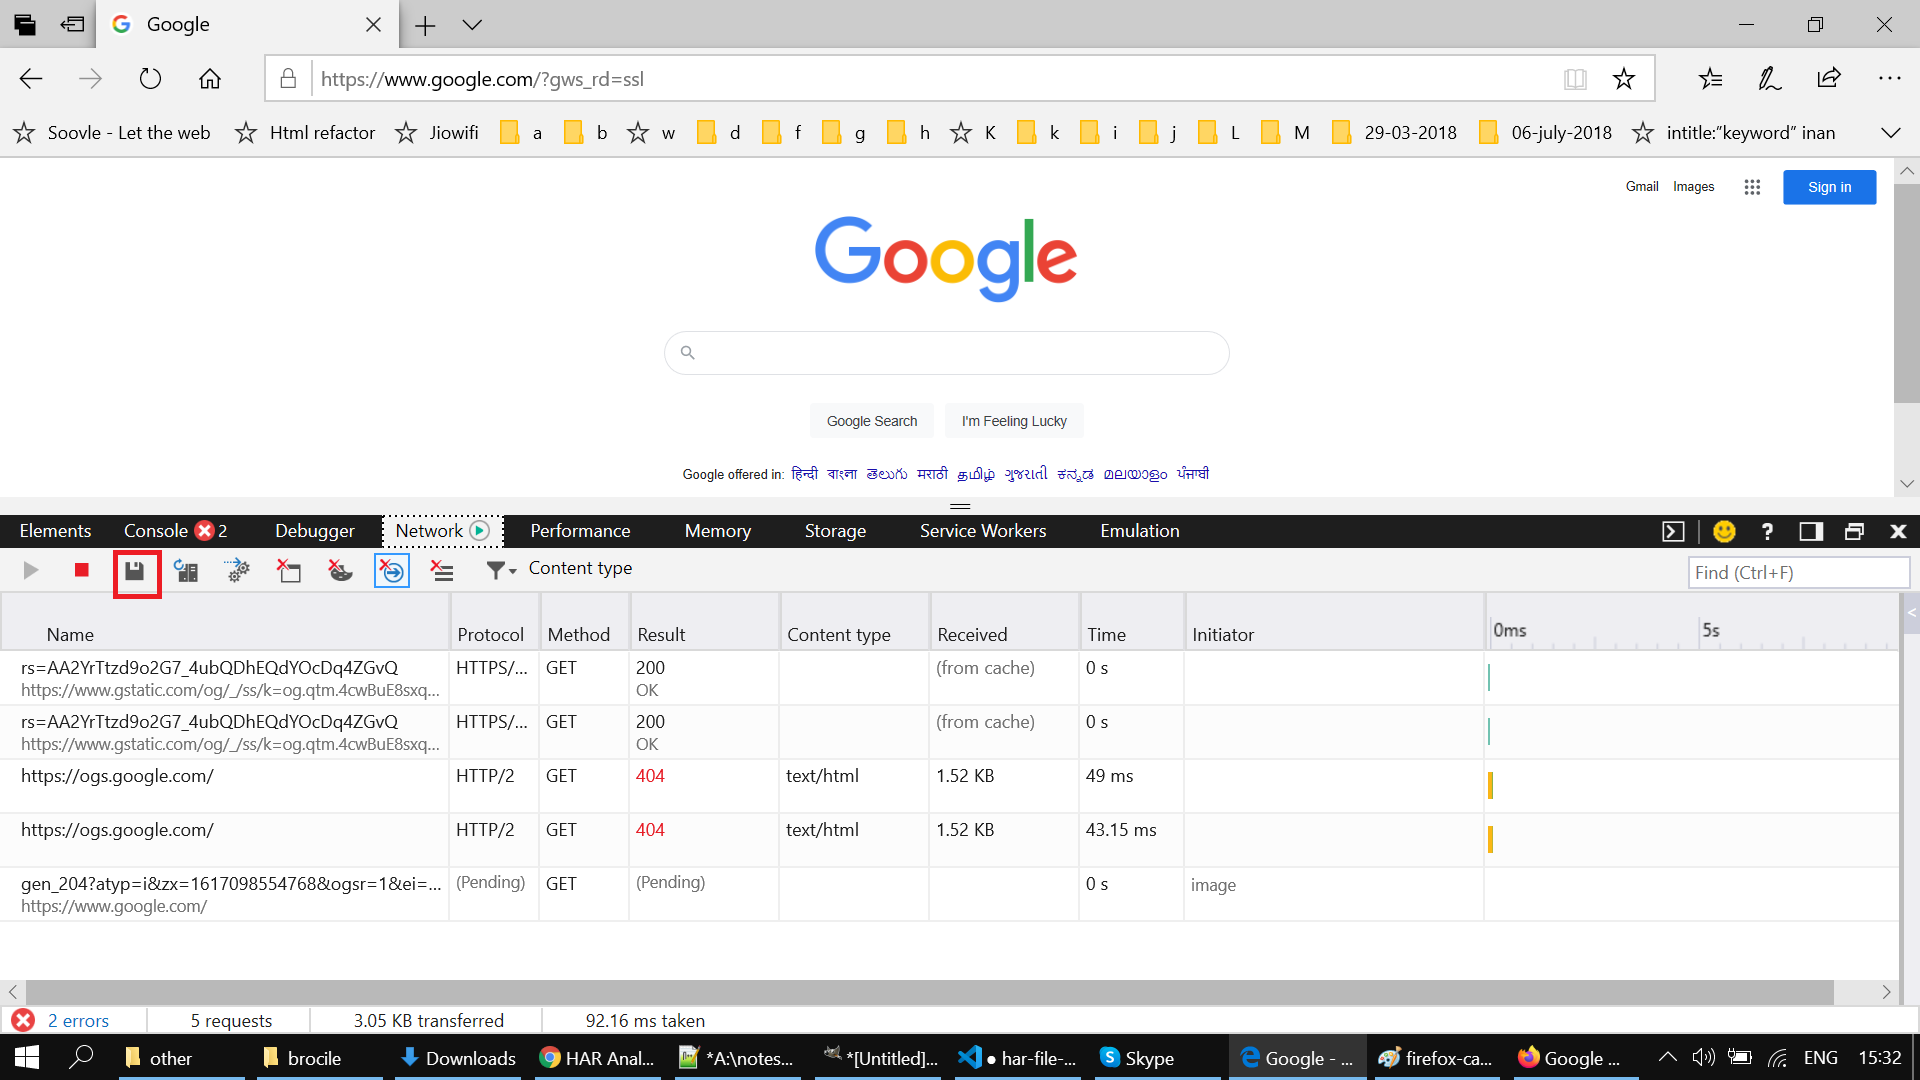Open the new tab plus button

point(425,25)
